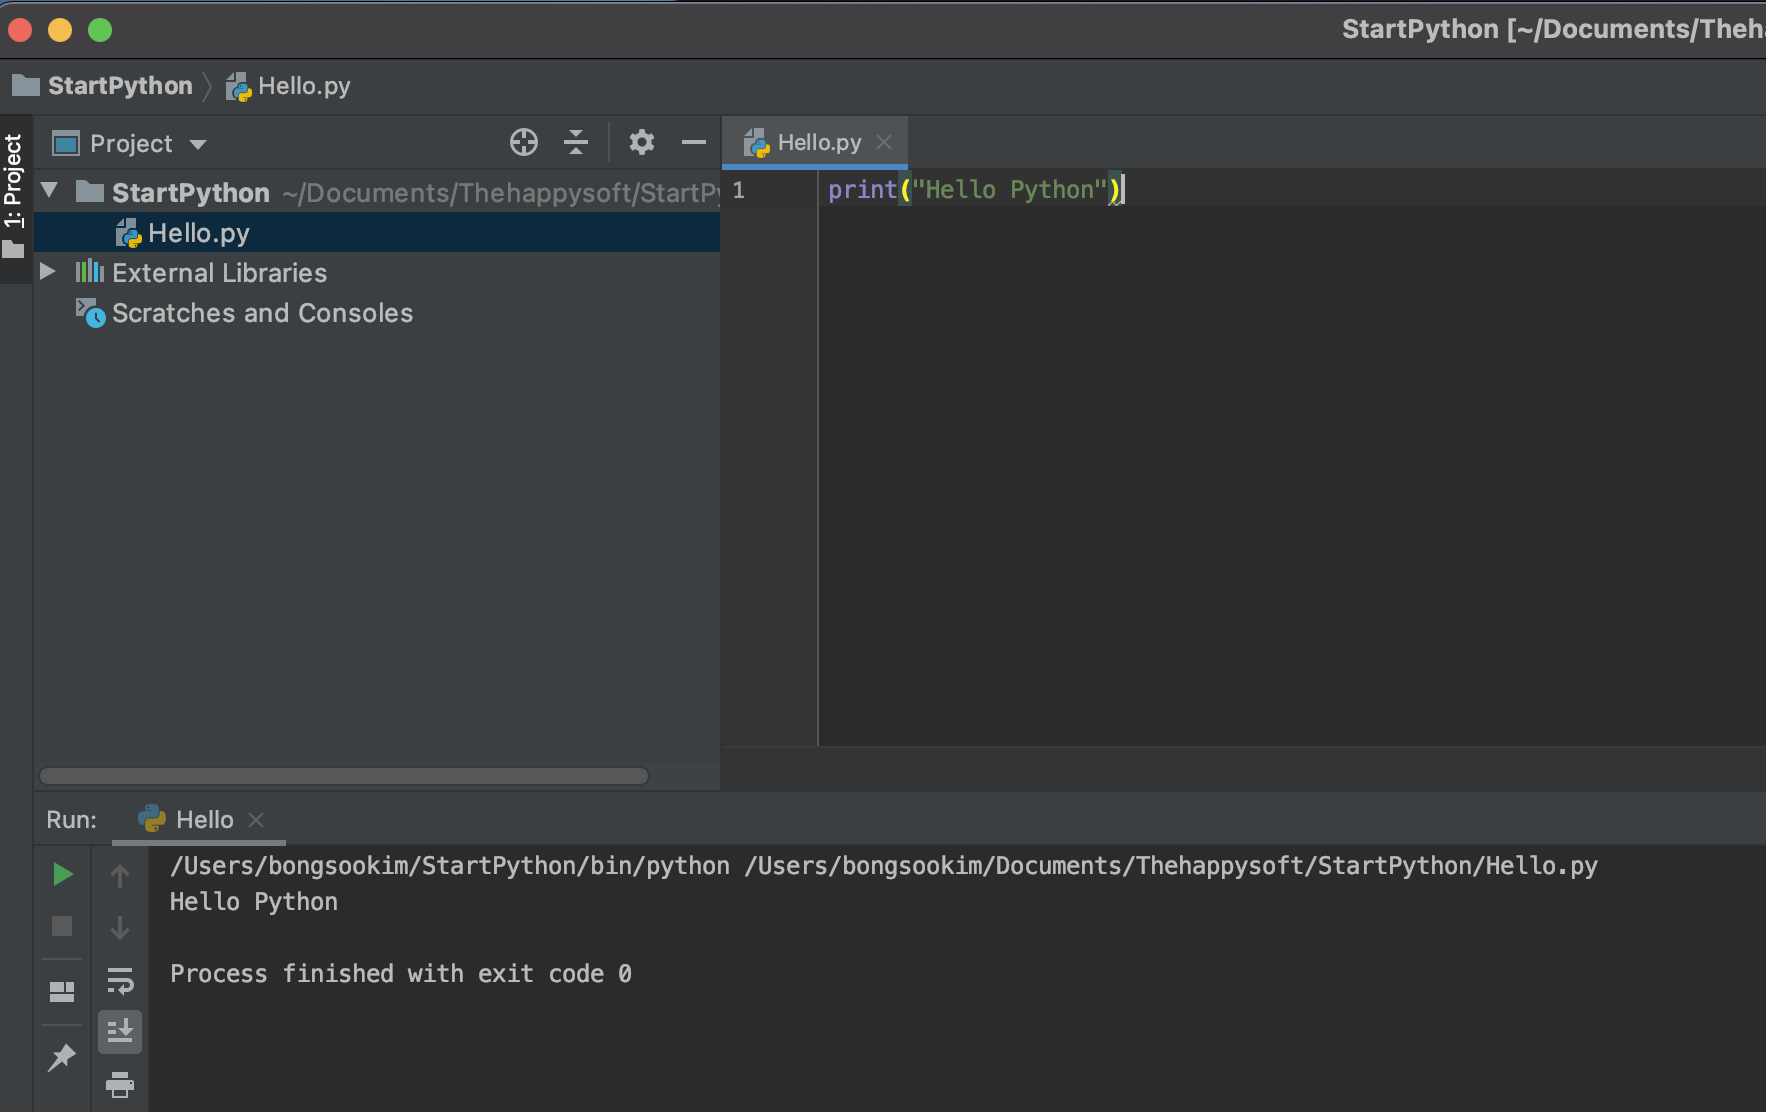Click the macOS yellow minimize window button
The height and width of the screenshot is (1112, 1766).
(60, 30)
